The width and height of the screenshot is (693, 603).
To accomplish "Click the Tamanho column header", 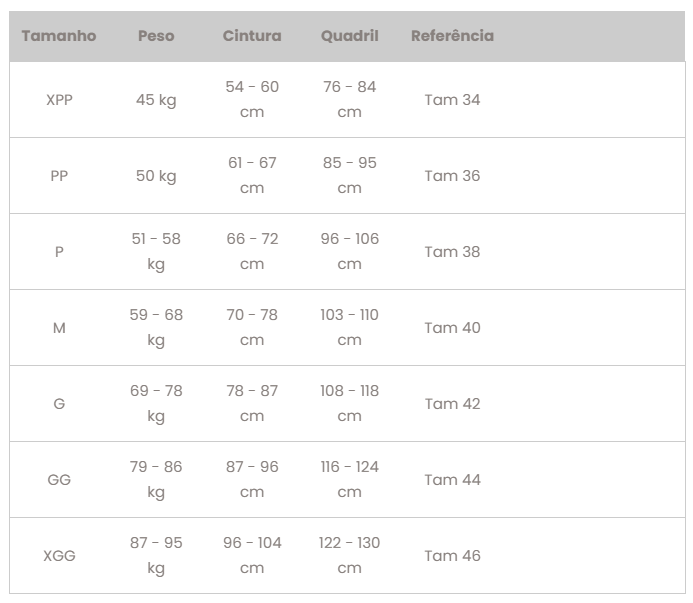I will coord(59,36).
